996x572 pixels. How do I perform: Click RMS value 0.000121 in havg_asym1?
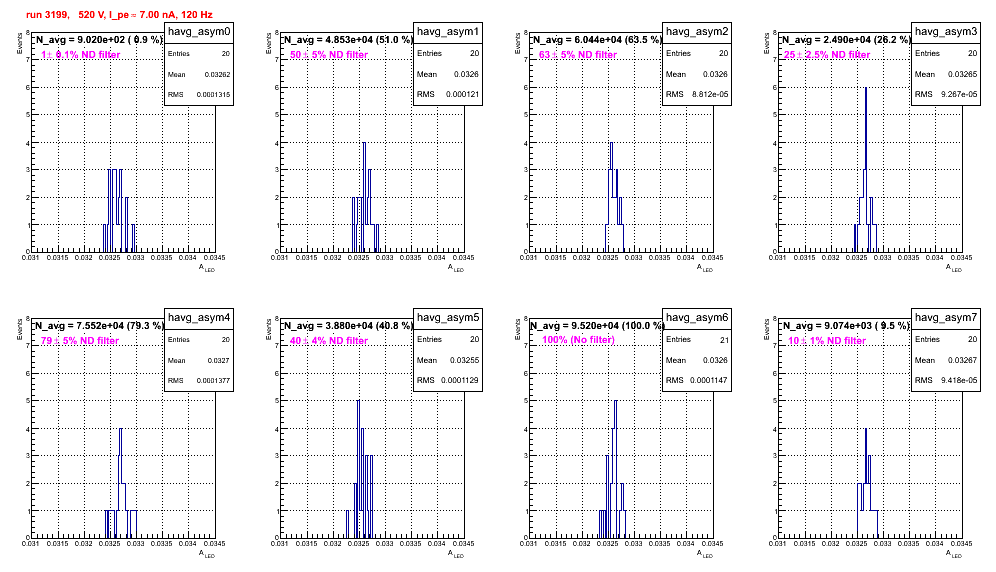tap(462, 94)
